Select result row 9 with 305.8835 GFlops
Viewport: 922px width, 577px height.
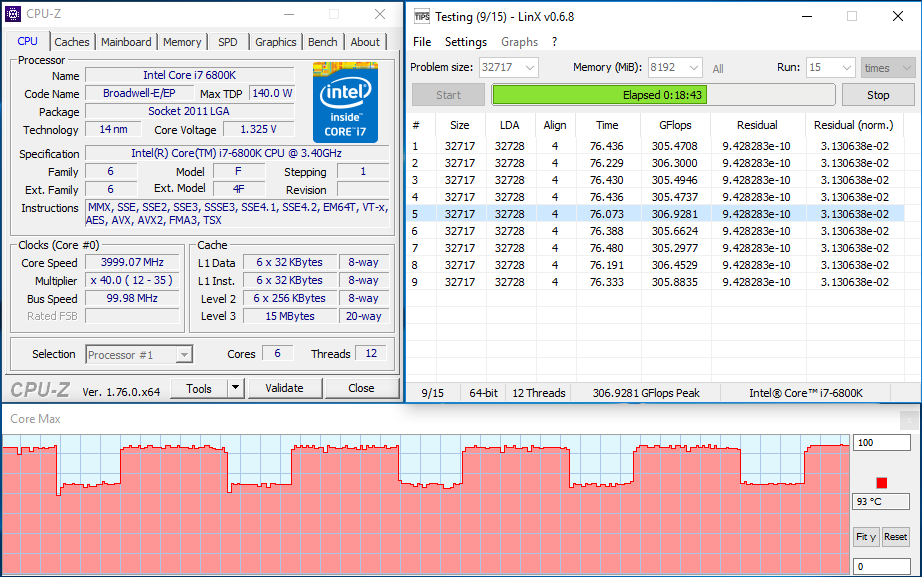pos(655,282)
